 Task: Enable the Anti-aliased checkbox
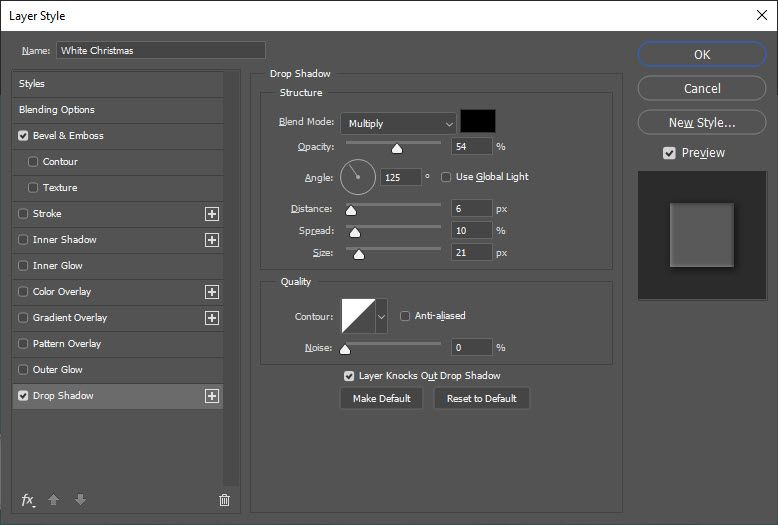[x=405, y=316]
